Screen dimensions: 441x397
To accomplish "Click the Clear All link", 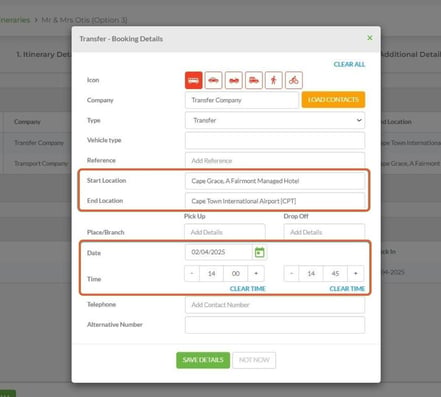I will [349, 64].
